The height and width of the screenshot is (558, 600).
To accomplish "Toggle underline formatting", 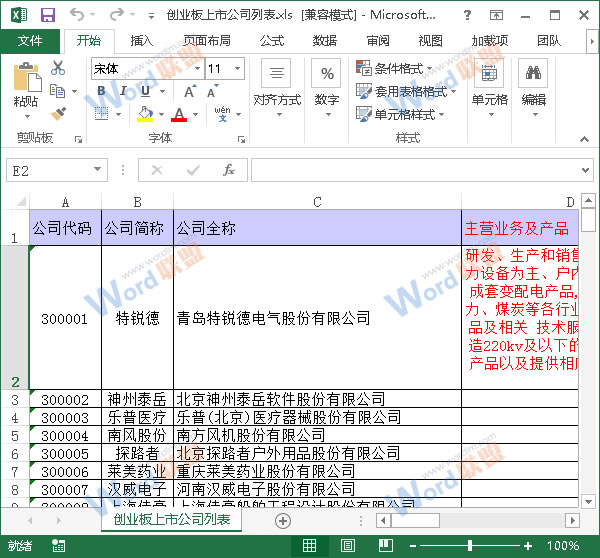I will click(x=145, y=91).
